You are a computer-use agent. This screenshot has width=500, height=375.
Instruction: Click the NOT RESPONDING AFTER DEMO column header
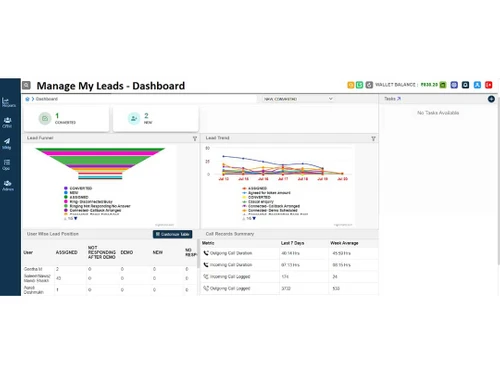click(102, 252)
